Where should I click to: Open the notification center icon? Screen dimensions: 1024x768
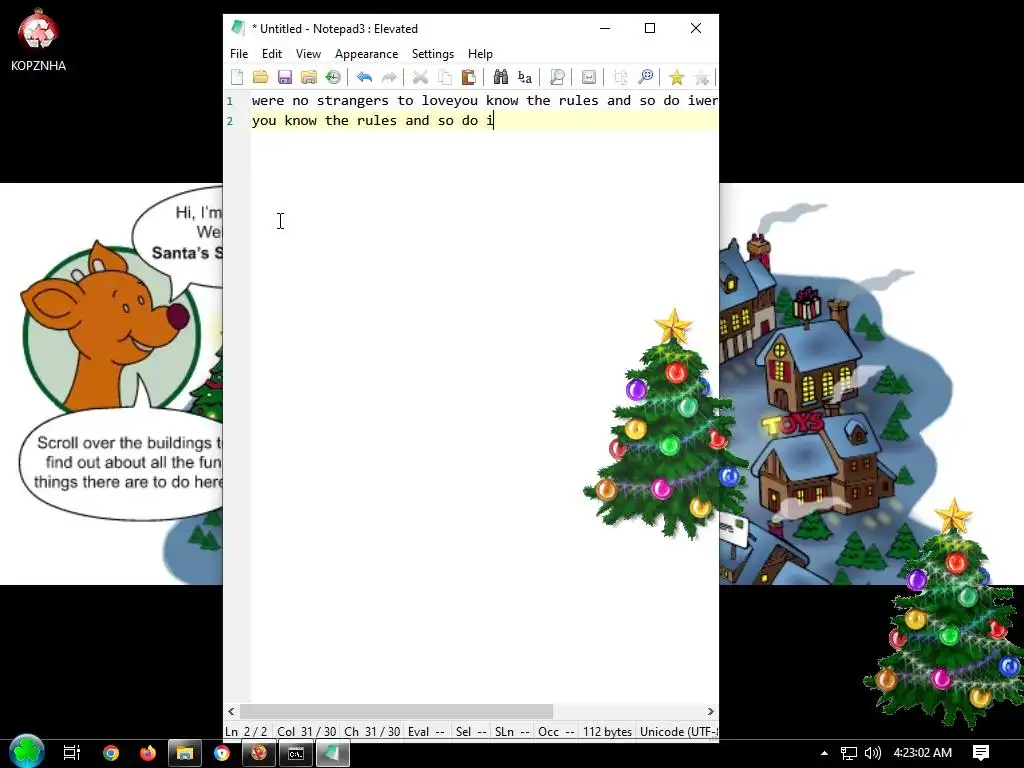click(x=981, y=753)
